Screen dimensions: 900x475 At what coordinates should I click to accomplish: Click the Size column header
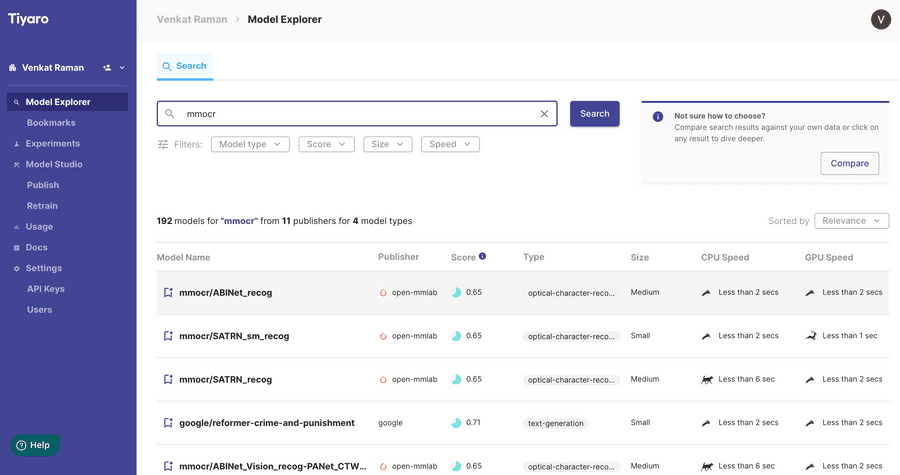[639, 258]
